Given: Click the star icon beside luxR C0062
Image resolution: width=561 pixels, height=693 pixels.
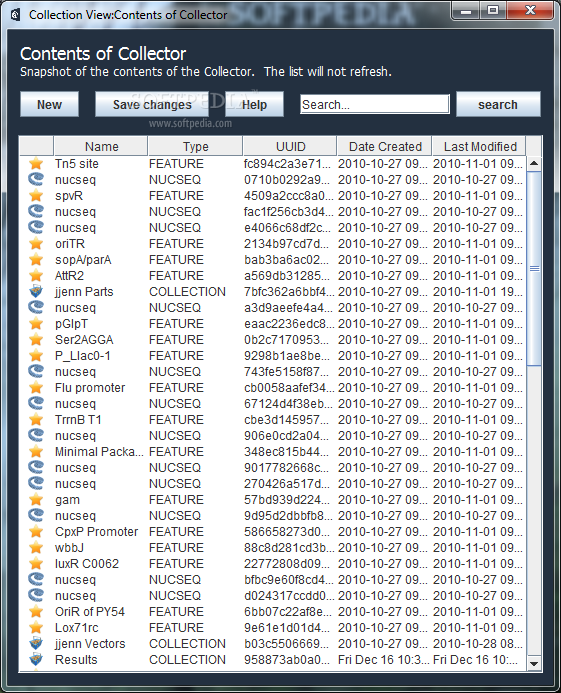Looking at the screenshot, I should click(x=36, y=564).
